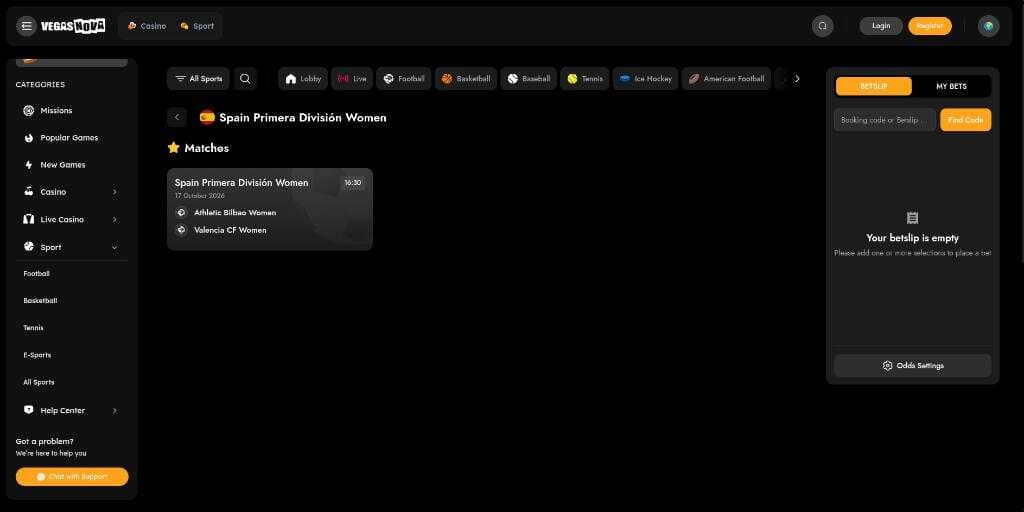Screen dimensions: 1024x512
Task: Click the header search icon
Action: tap(822, 26)
